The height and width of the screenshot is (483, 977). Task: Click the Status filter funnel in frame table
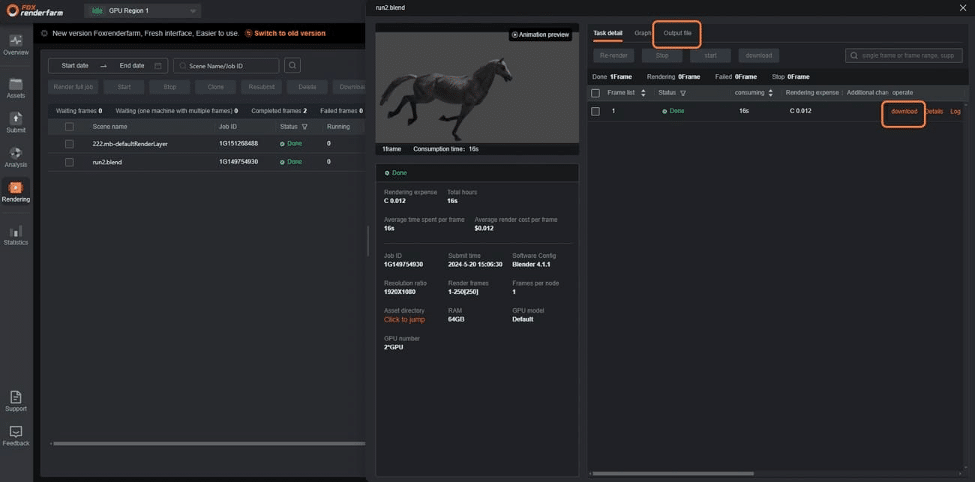(x=683, y=93)
